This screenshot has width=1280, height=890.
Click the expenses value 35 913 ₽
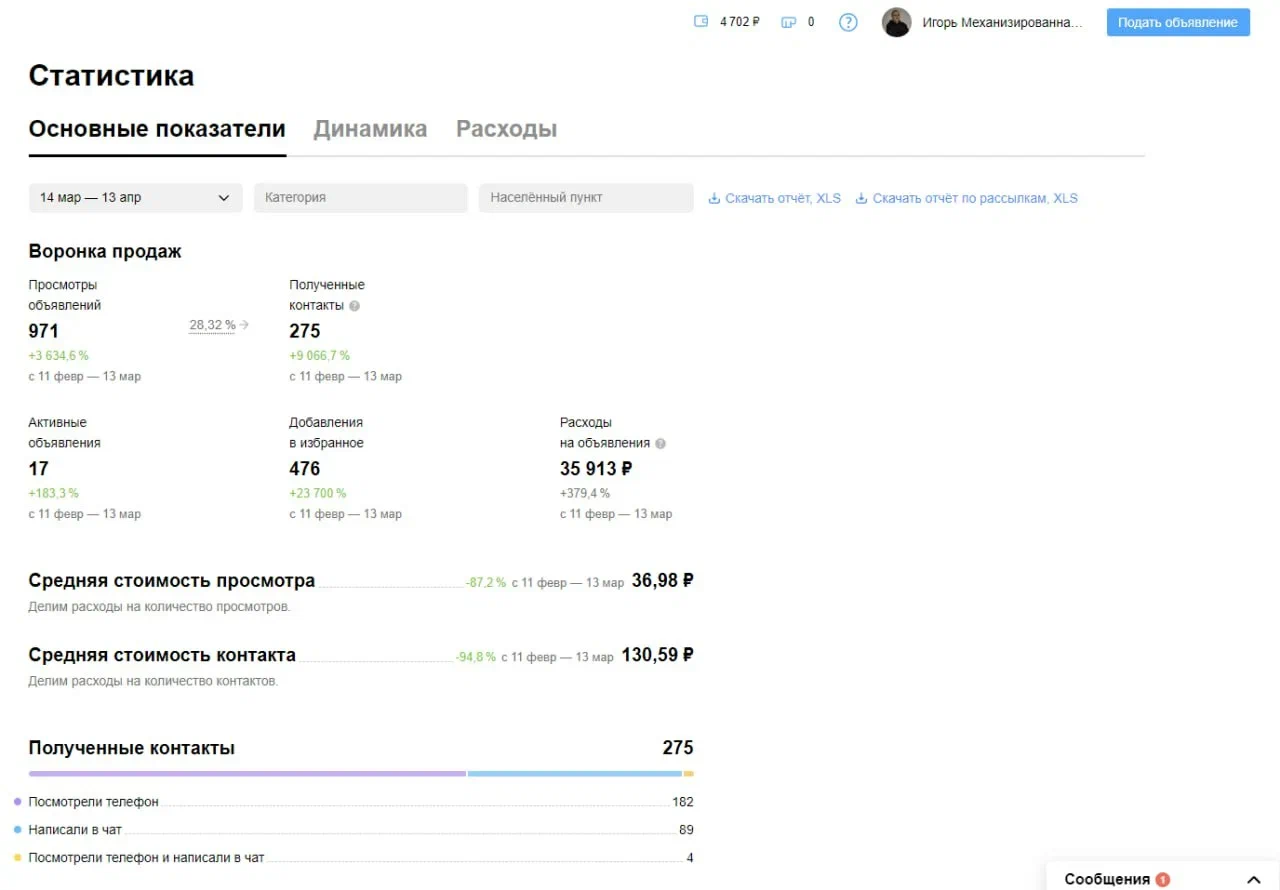pos(596,468)
